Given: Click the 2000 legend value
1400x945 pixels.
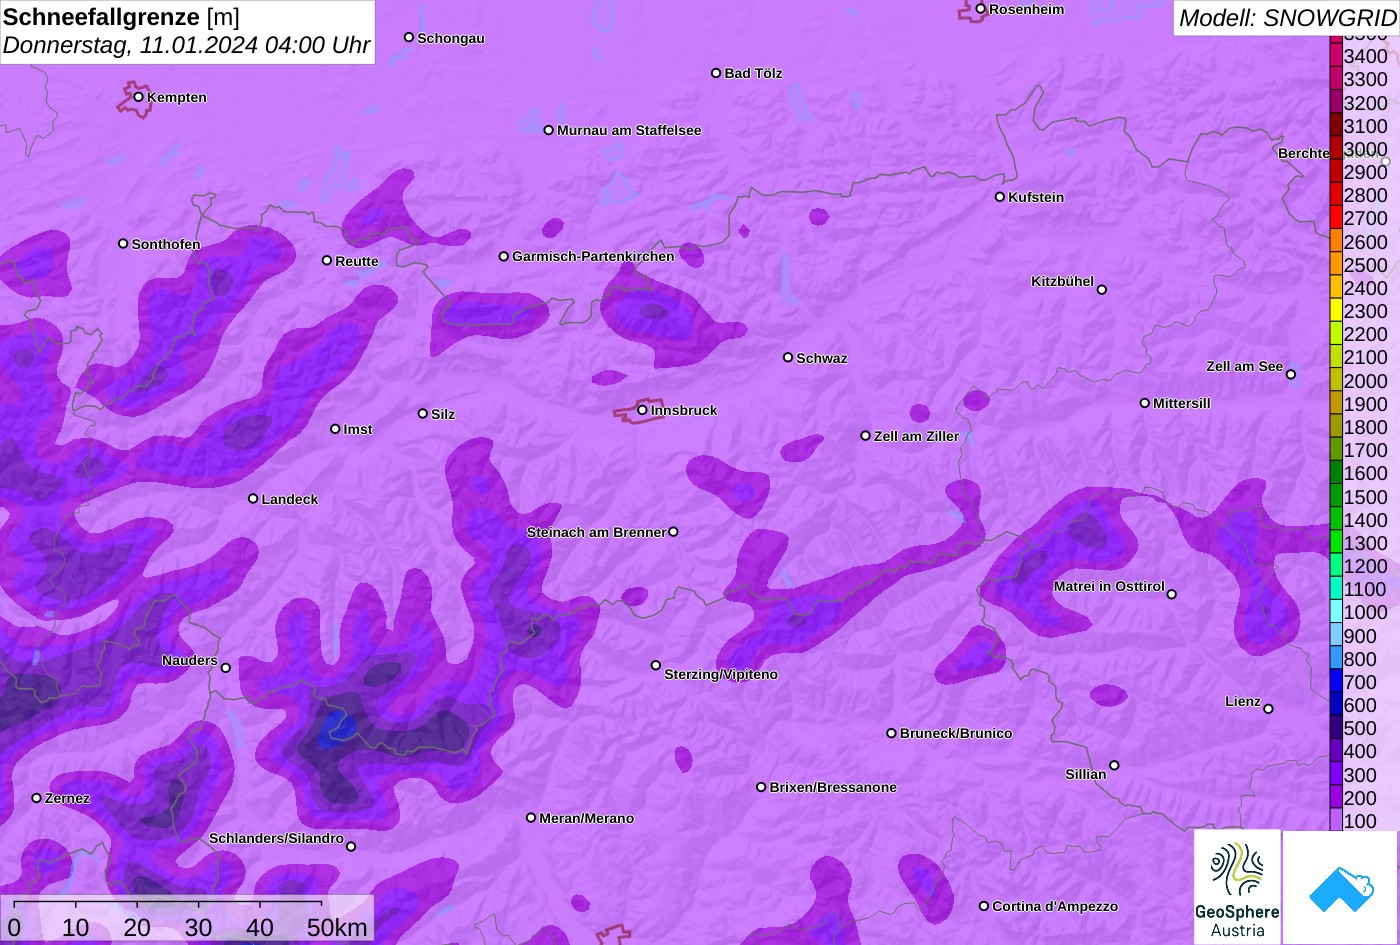Looking at the screenshot, I should tap(1366, 381).
